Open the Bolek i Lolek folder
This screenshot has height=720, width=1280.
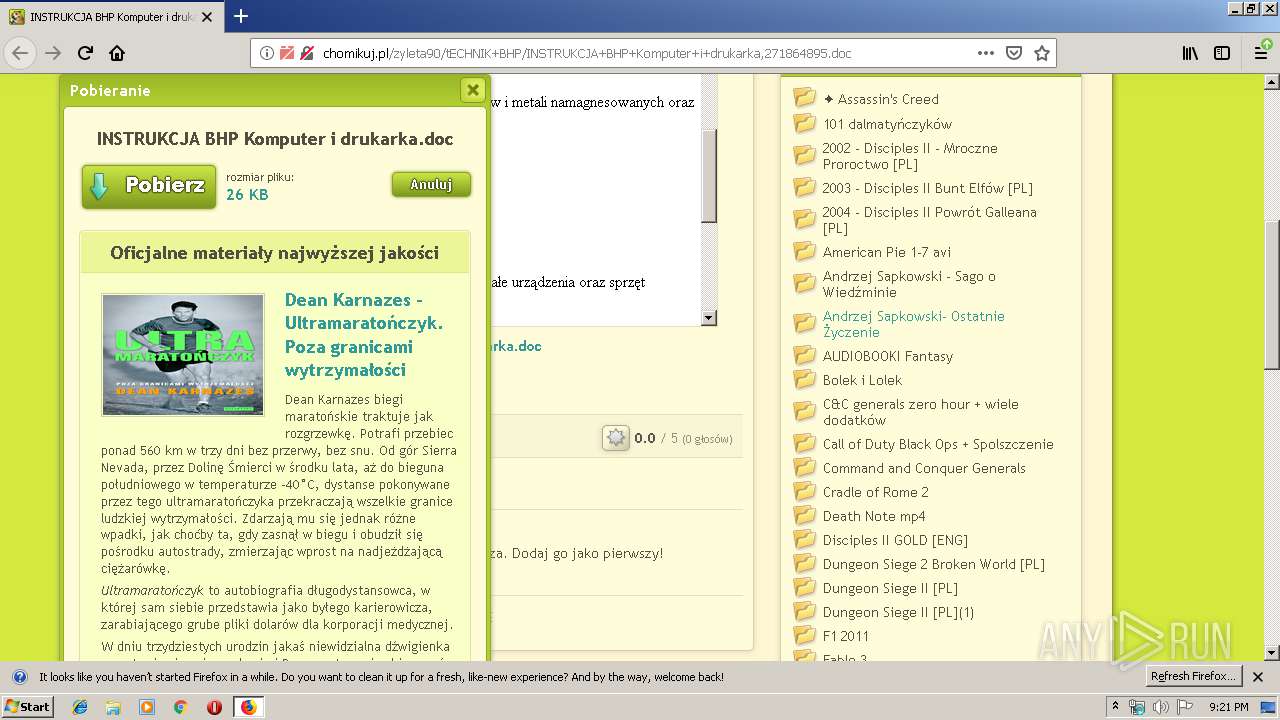(x=862, y=380)
